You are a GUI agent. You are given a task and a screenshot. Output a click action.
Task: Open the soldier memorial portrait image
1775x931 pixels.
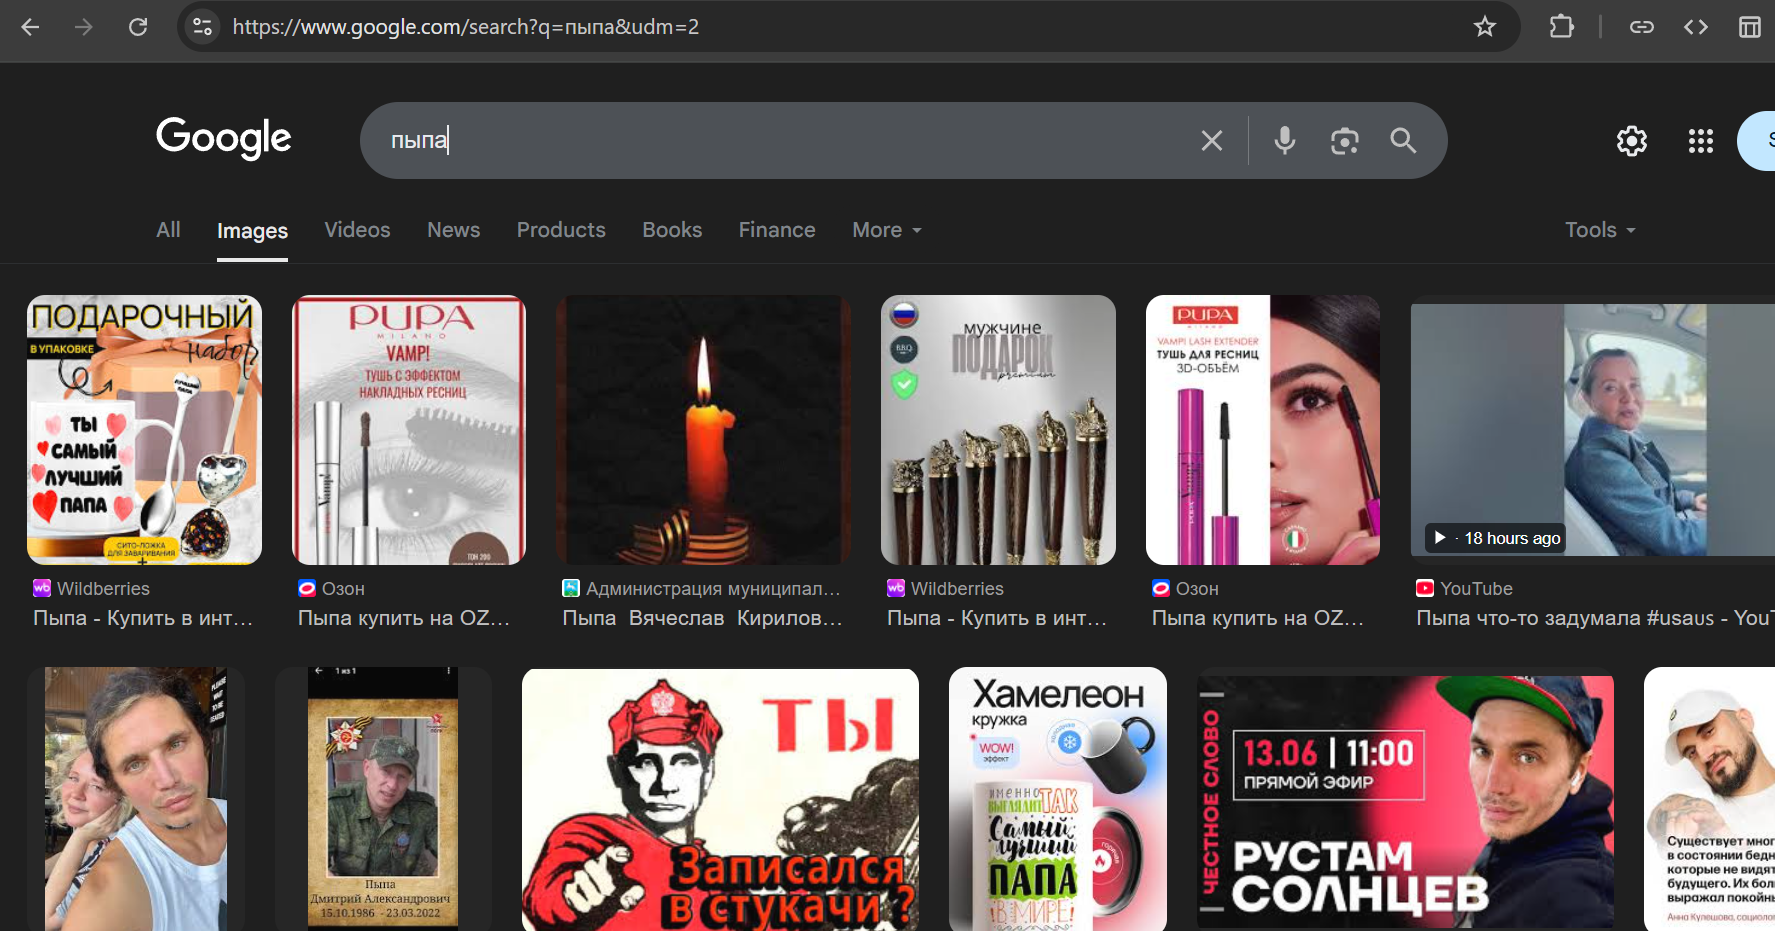click(383, 799)
